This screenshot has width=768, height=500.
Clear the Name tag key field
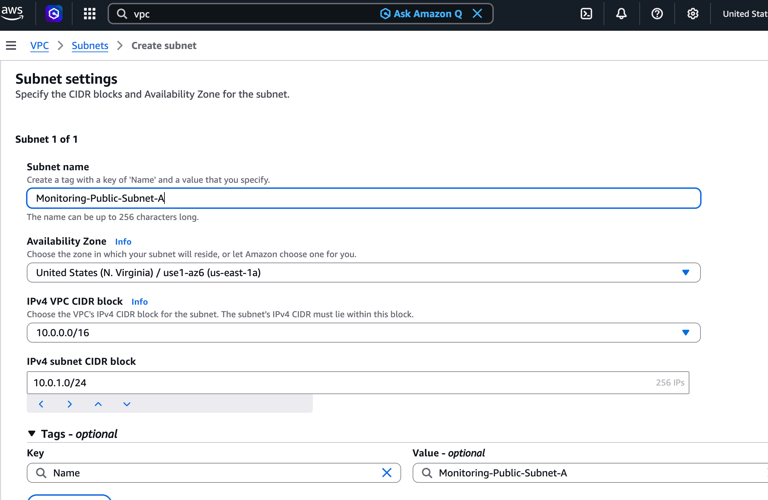387,473
